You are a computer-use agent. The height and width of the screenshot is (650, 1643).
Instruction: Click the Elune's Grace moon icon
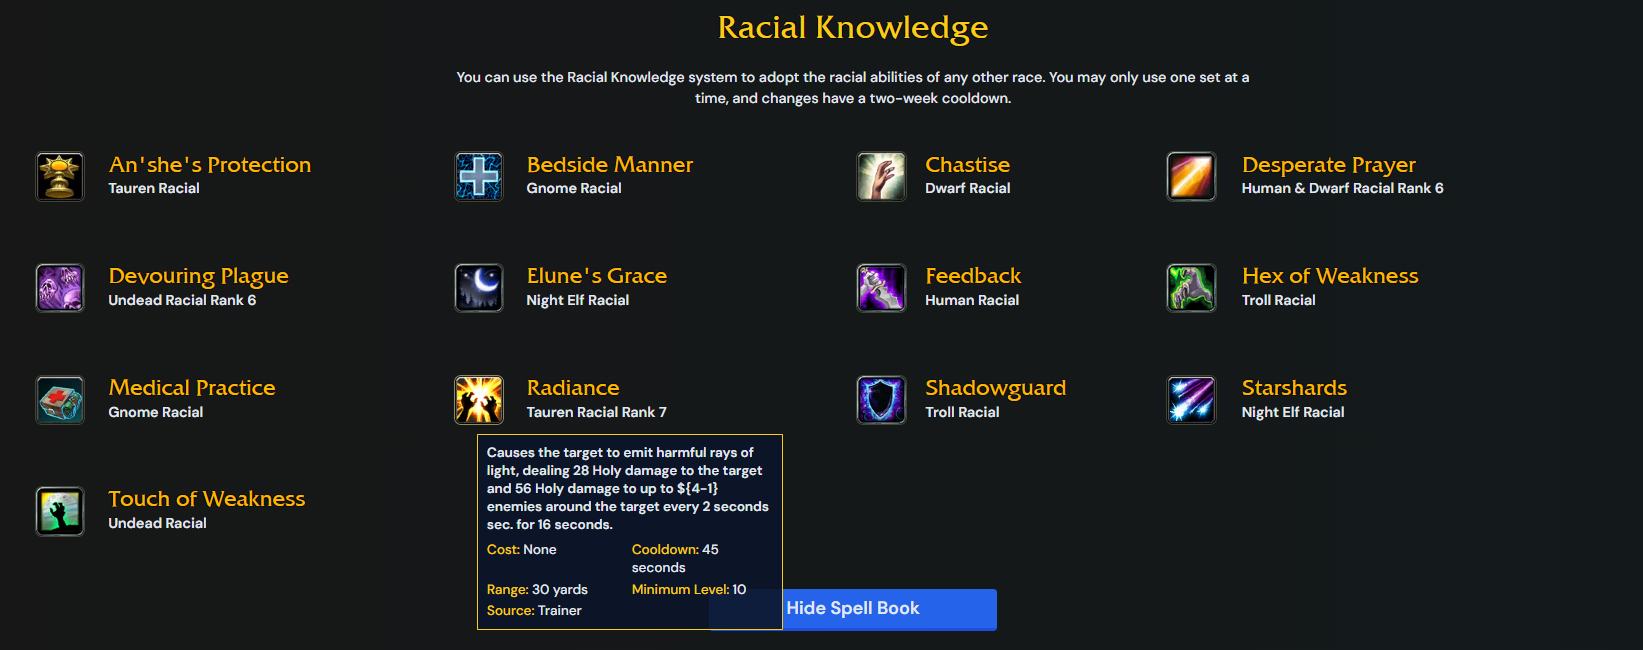[479, 288]
